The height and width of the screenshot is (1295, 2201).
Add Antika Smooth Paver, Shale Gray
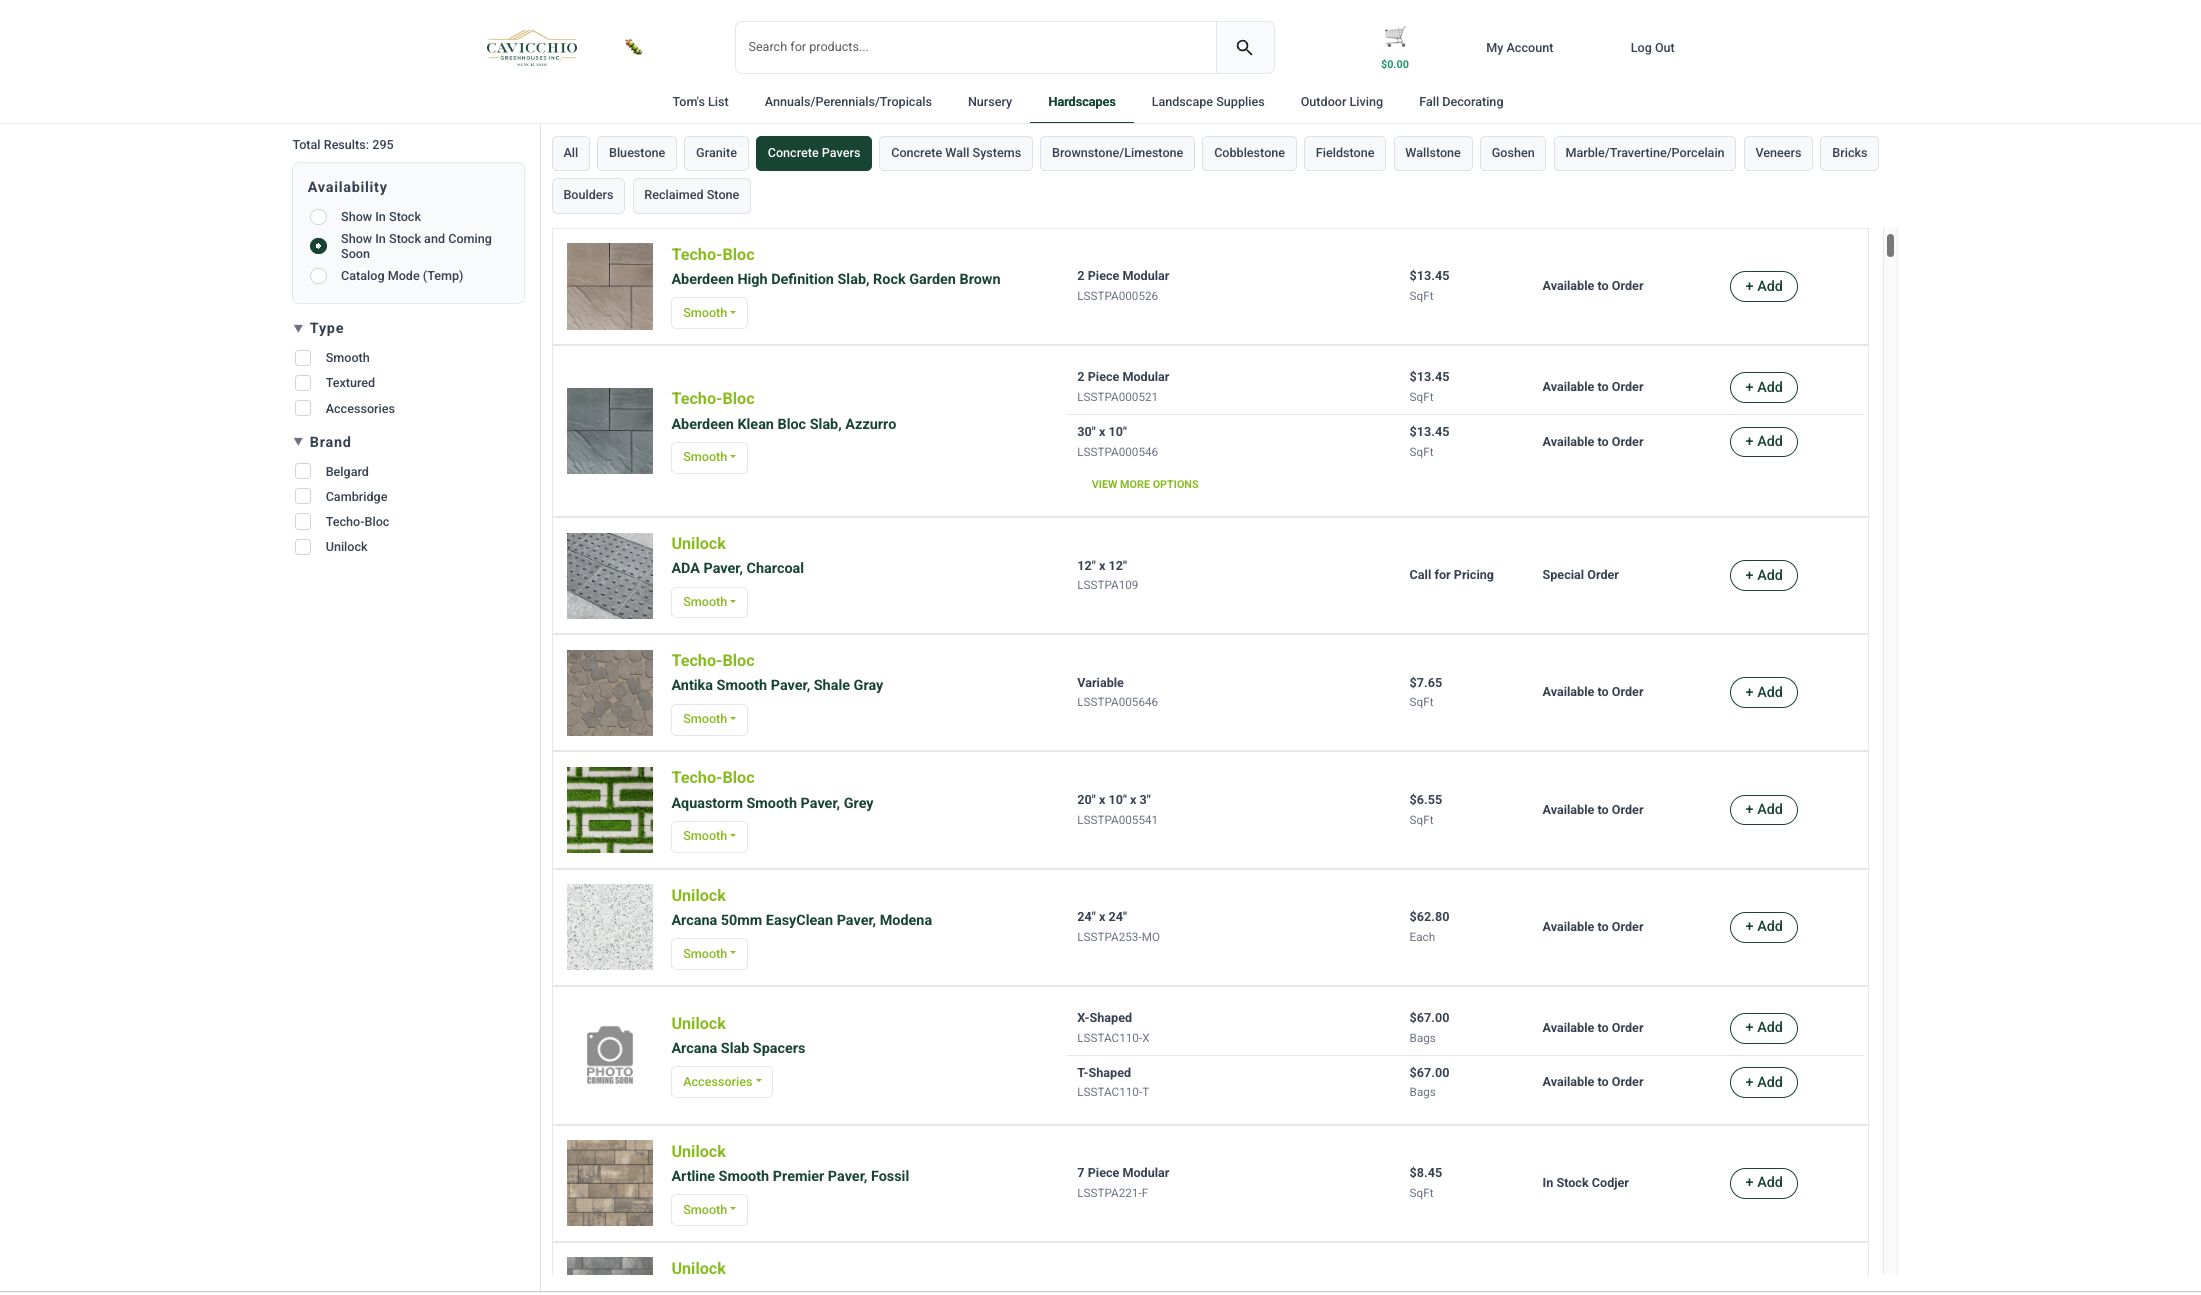click(1764, 693)
